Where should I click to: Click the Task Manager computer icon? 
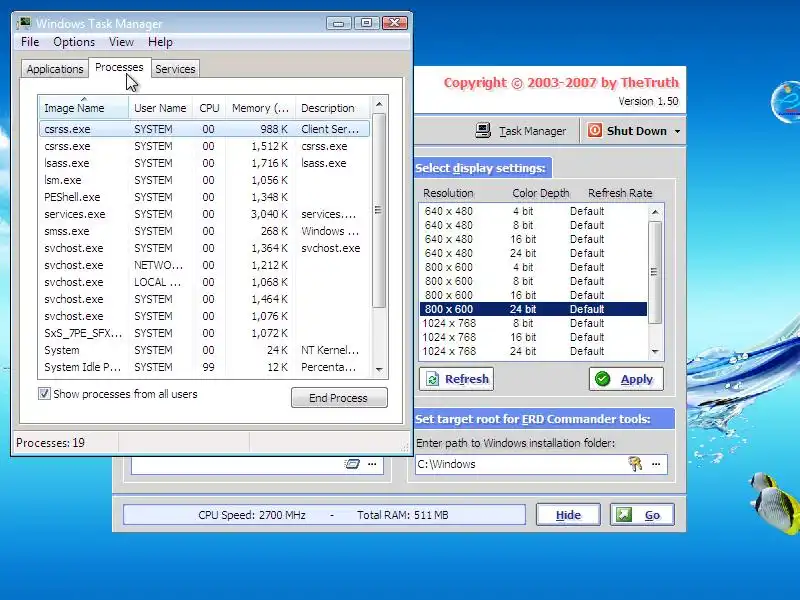(483, 131)
